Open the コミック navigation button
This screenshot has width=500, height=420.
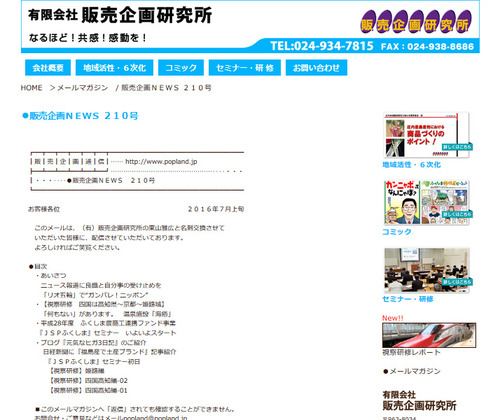coord(181,68)
